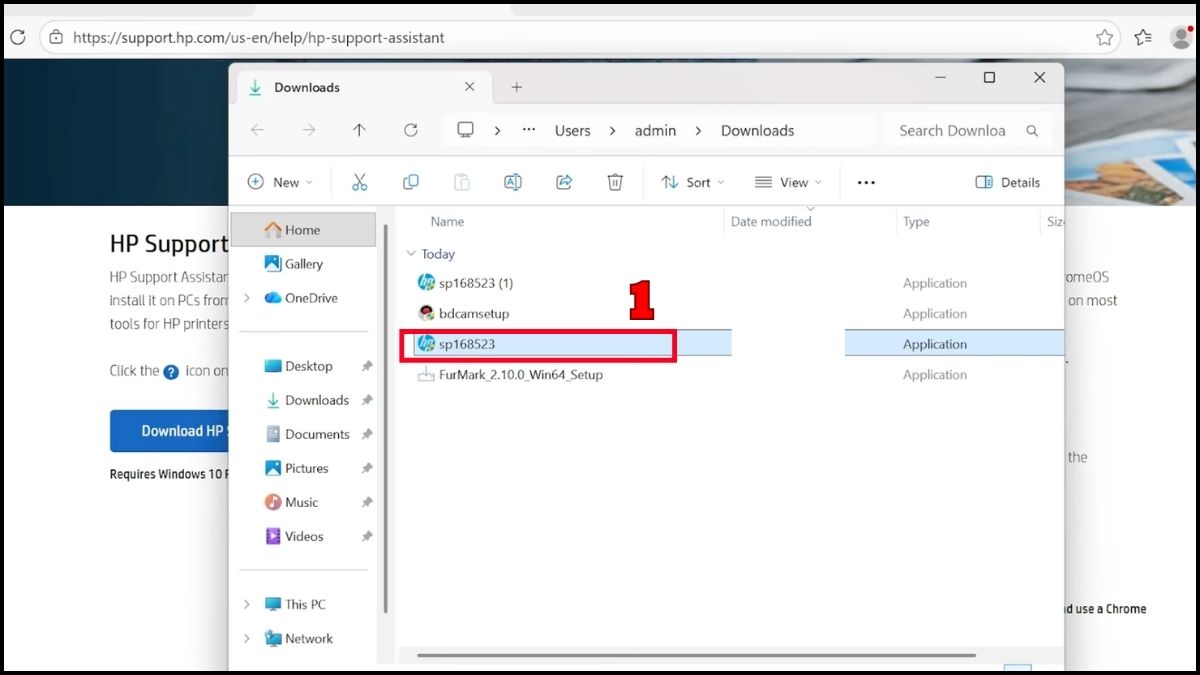Refresh the Downloads folder view
The image size is (1200, 675).
(x=410, y=130)
